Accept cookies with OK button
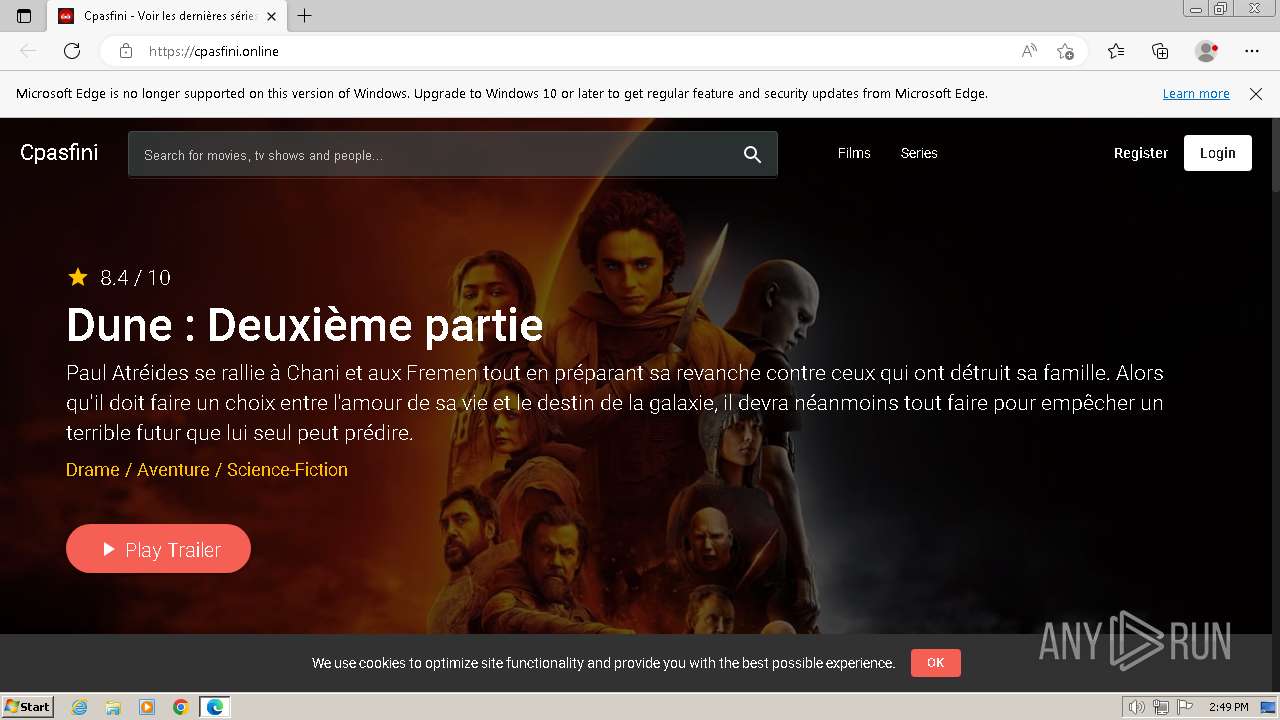Screen dimensions: 1280x720 tap(936, 663)
